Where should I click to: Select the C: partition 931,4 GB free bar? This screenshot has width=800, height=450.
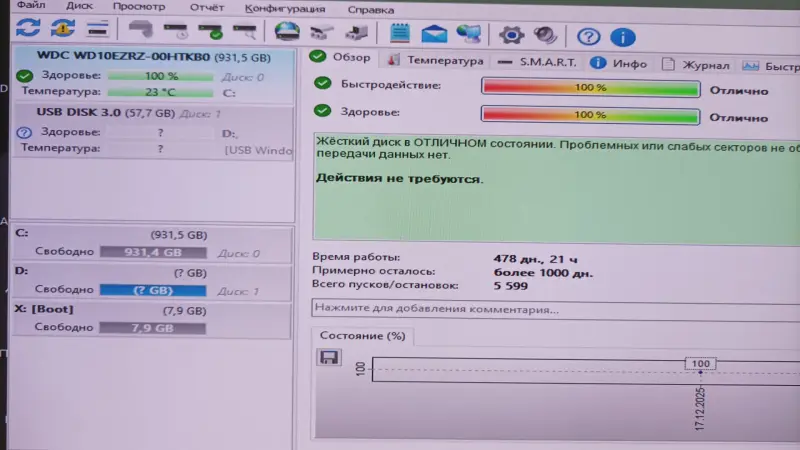pos(153,252)
